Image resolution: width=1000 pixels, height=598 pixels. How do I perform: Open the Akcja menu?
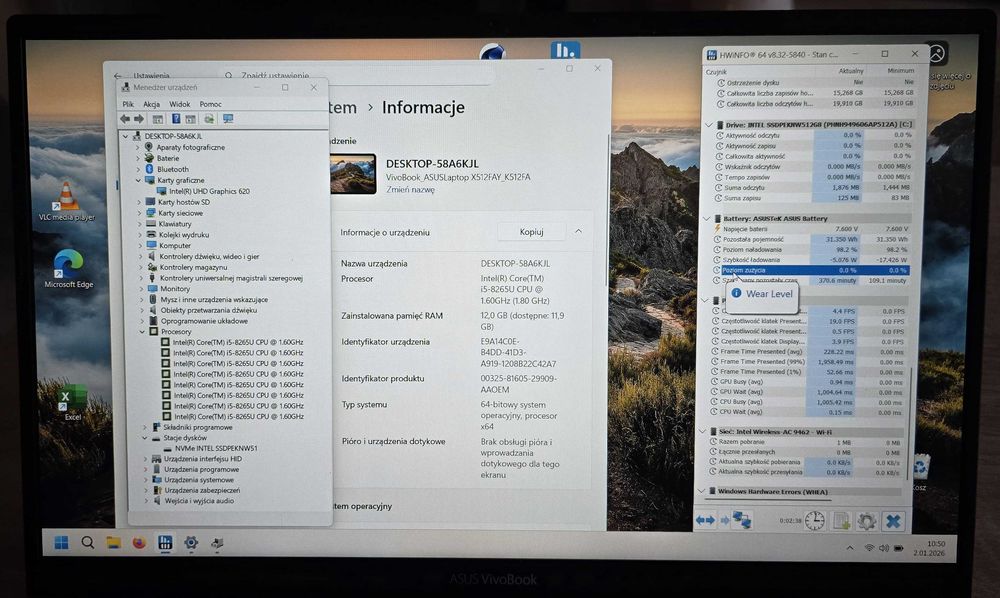152,104
